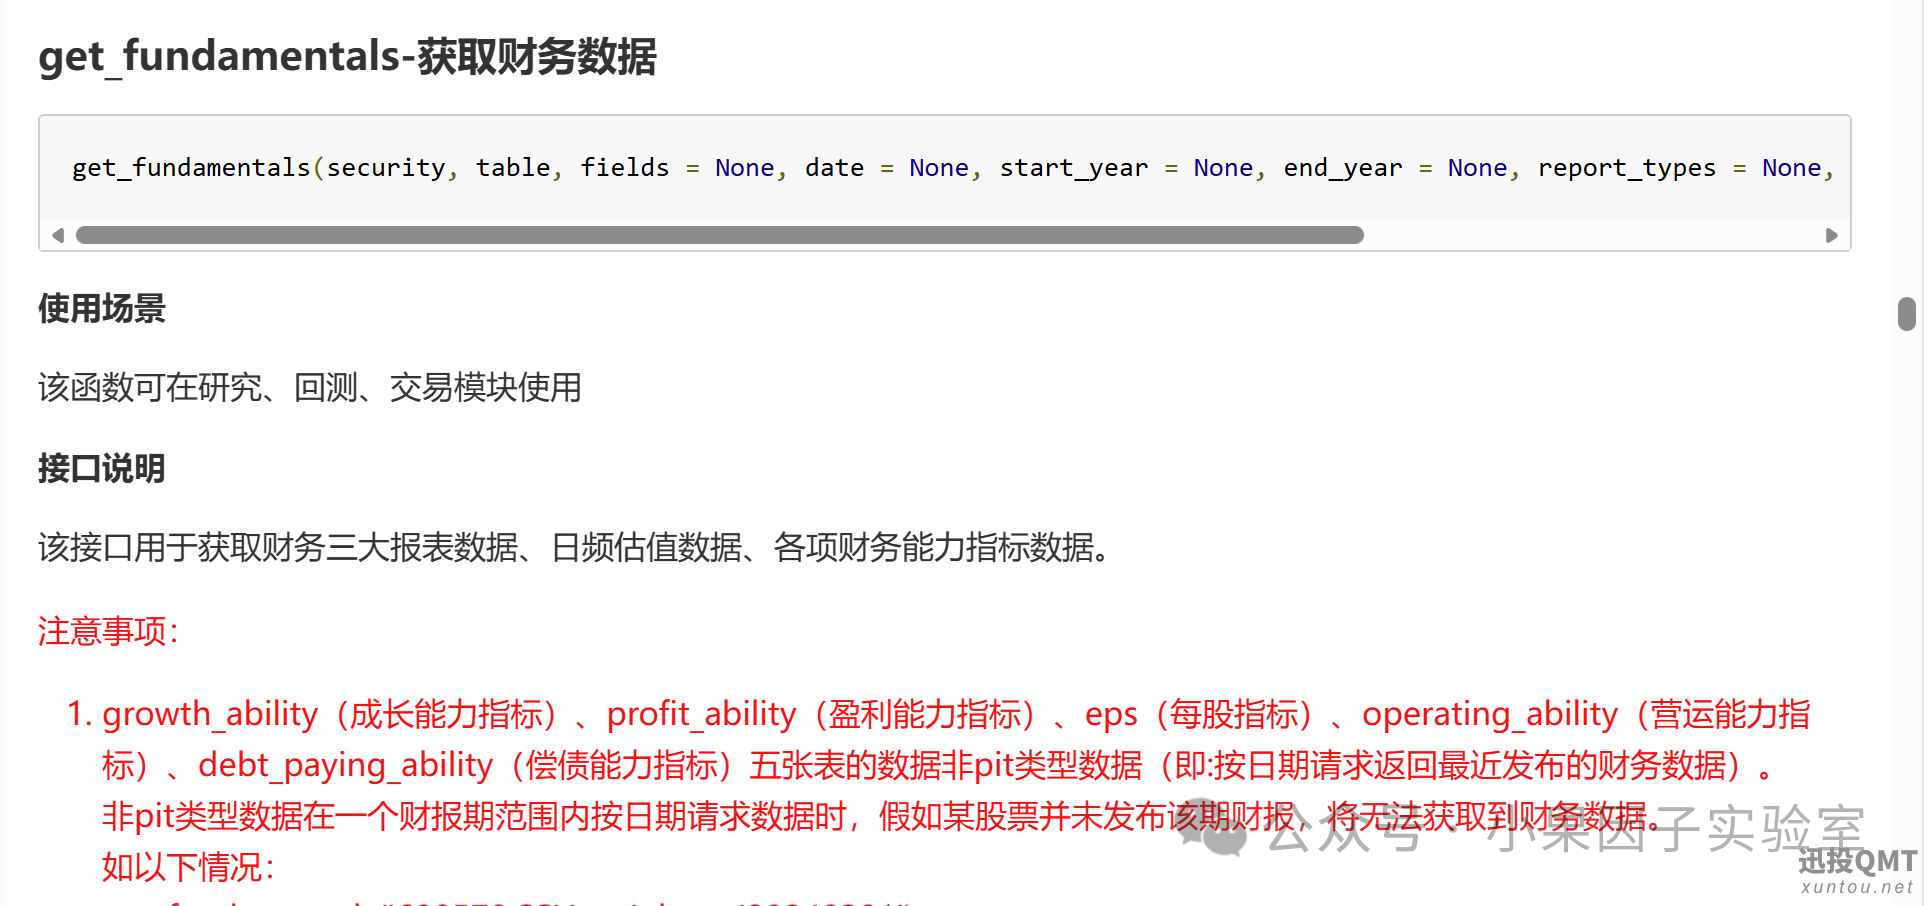The height and width of the screenshot is (906, 1928).
Task: Click the red text profit_ability（盈利能力指标）
Action: point(822,714)
